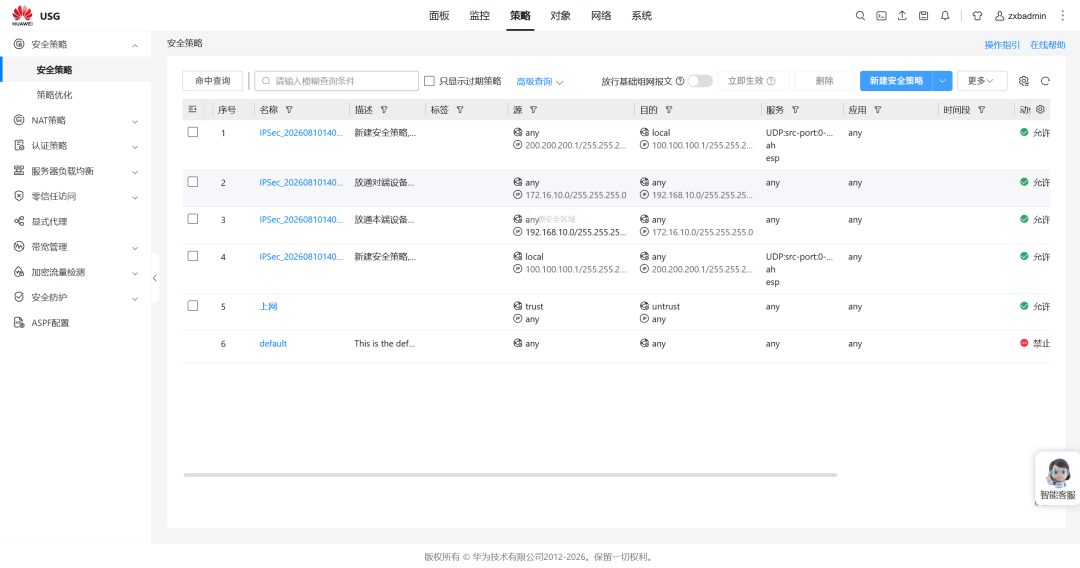
Task: Click the upload icon in top bar
Action: [x=902, y=15]
